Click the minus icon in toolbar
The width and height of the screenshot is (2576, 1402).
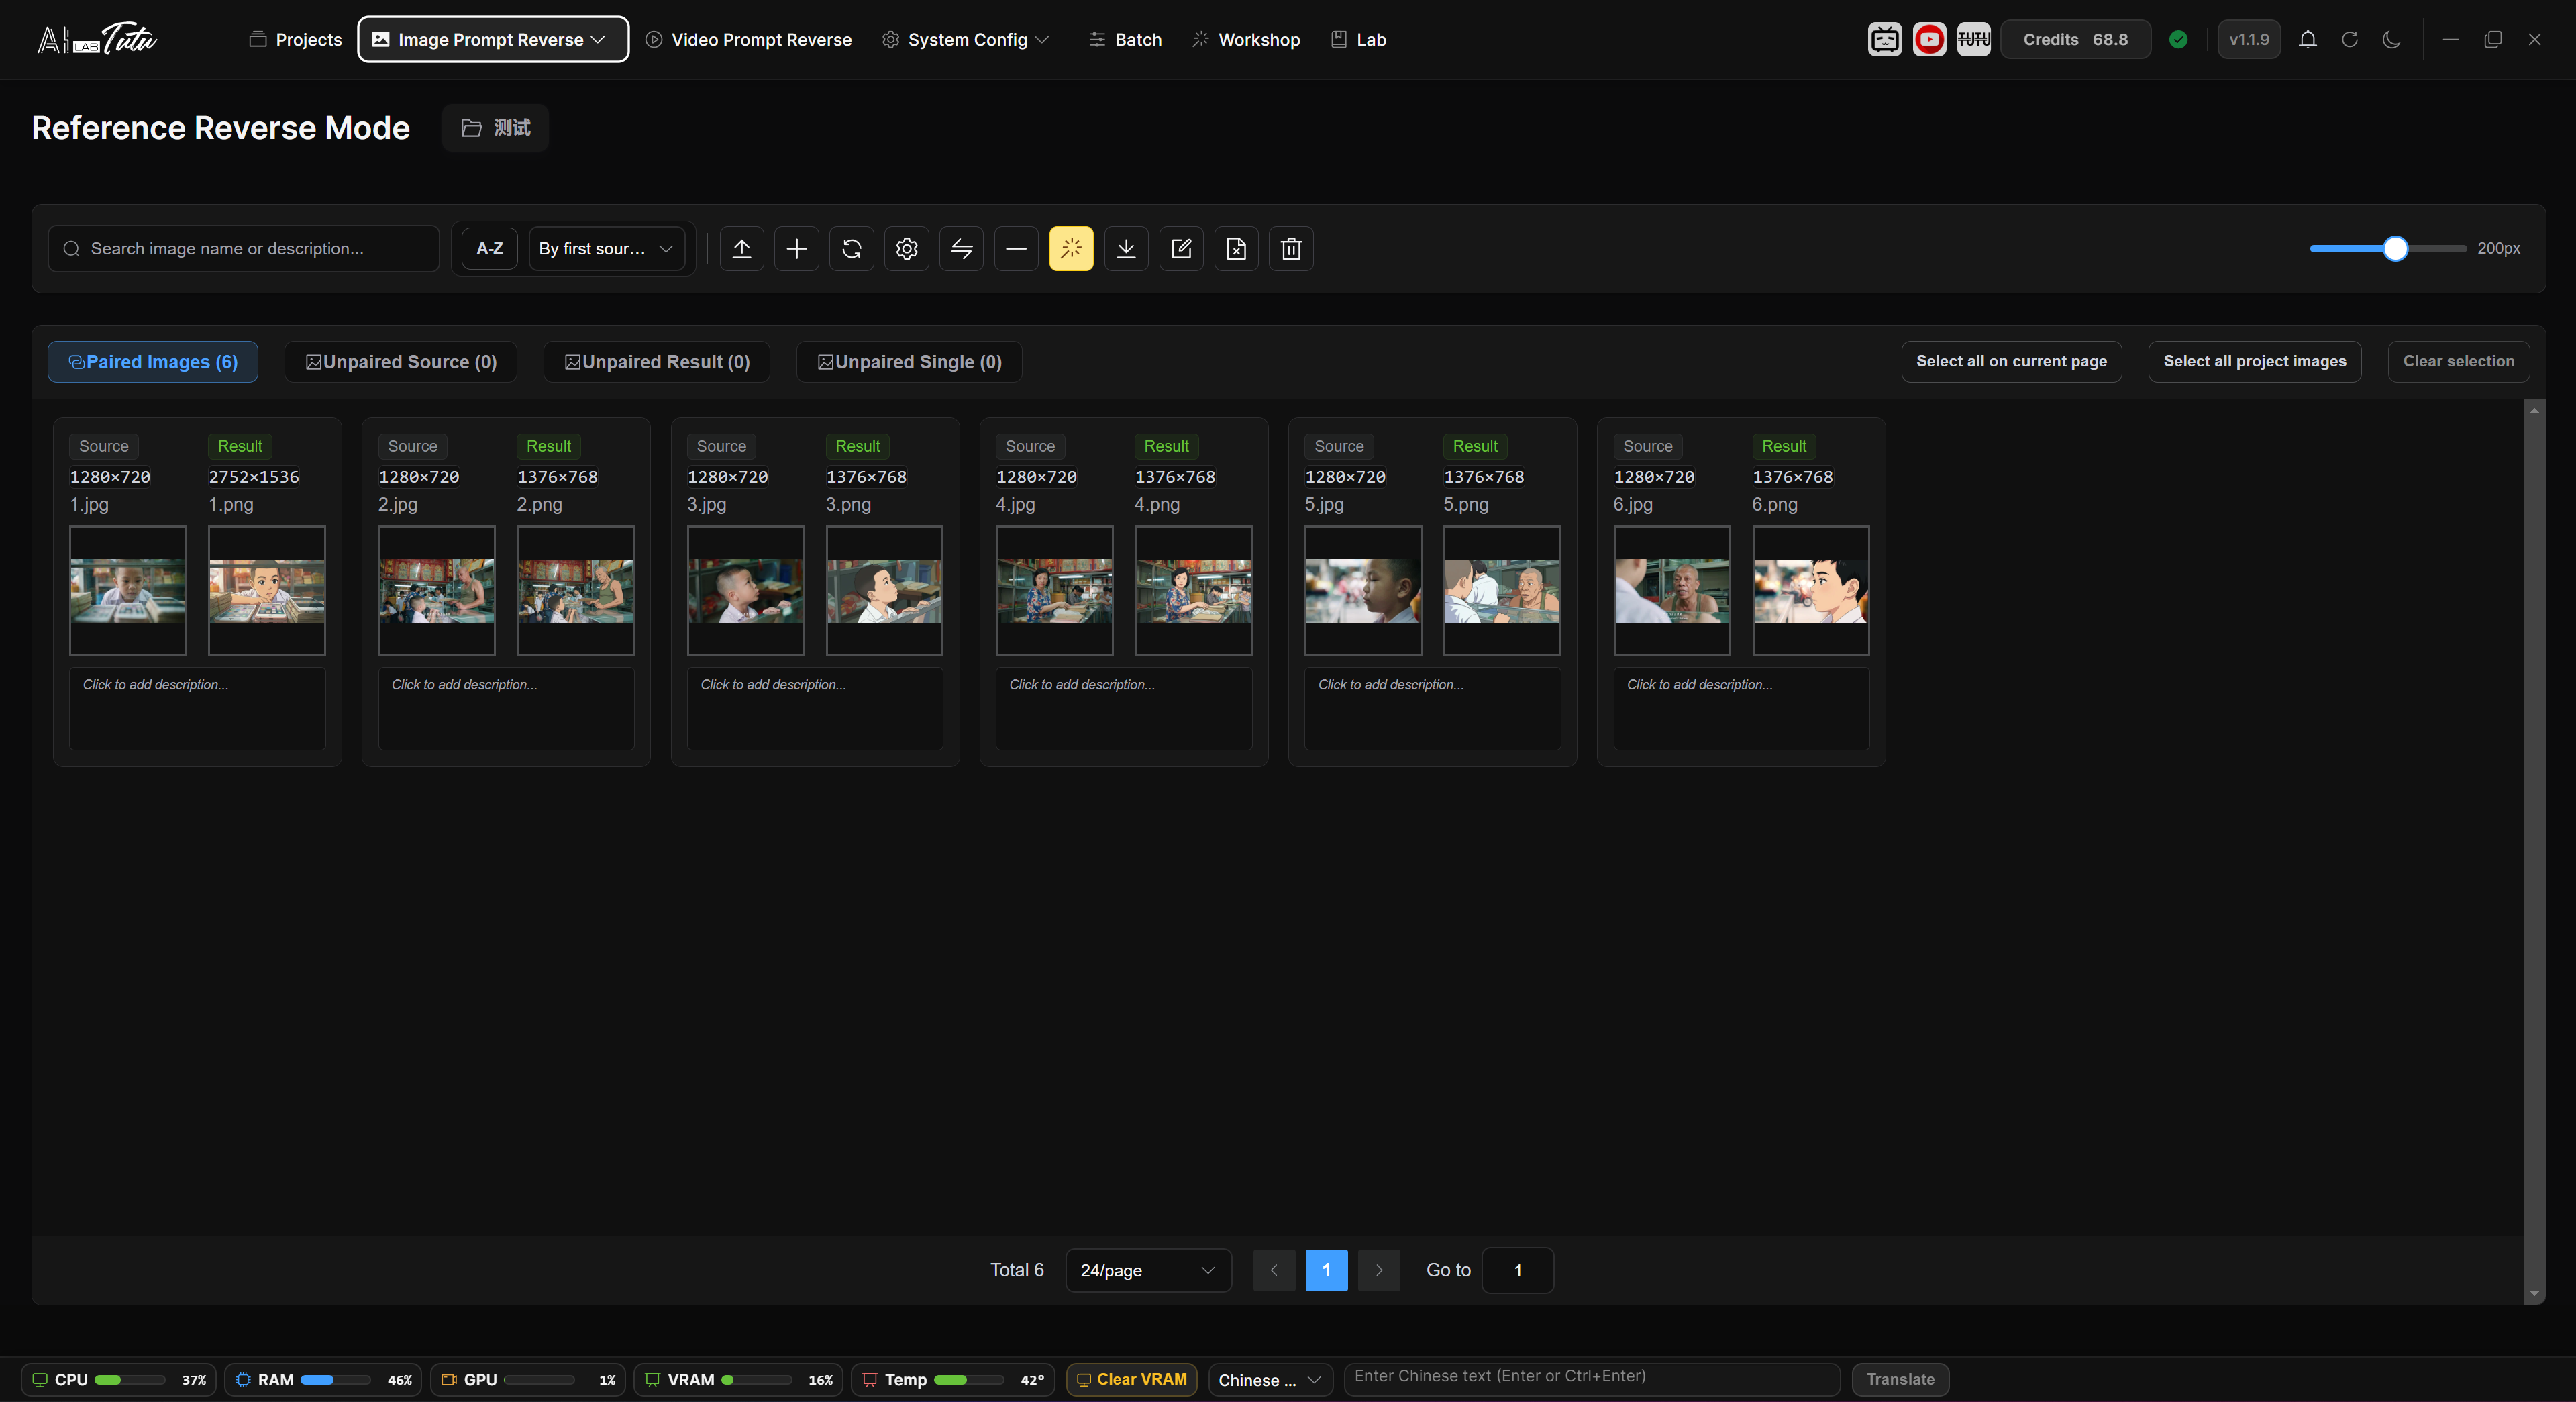click(x=1016, y=248)
